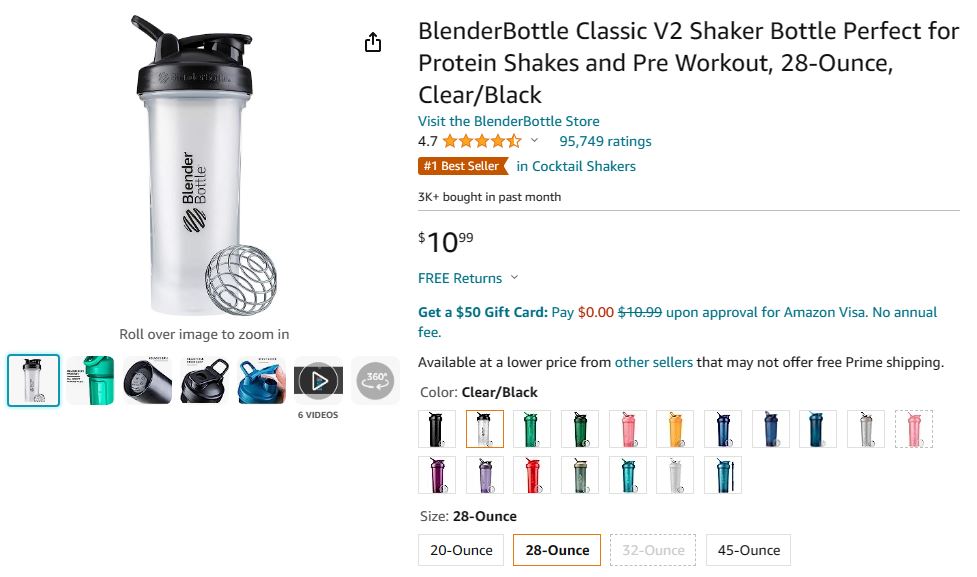
Task: Open the 360-degree view icon
Action: (x=376, y=381)
